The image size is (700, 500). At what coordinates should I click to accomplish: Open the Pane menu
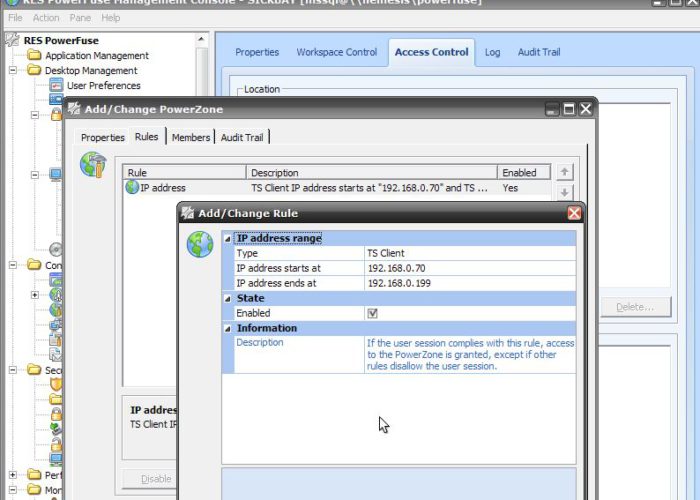[x=80, y=18]
